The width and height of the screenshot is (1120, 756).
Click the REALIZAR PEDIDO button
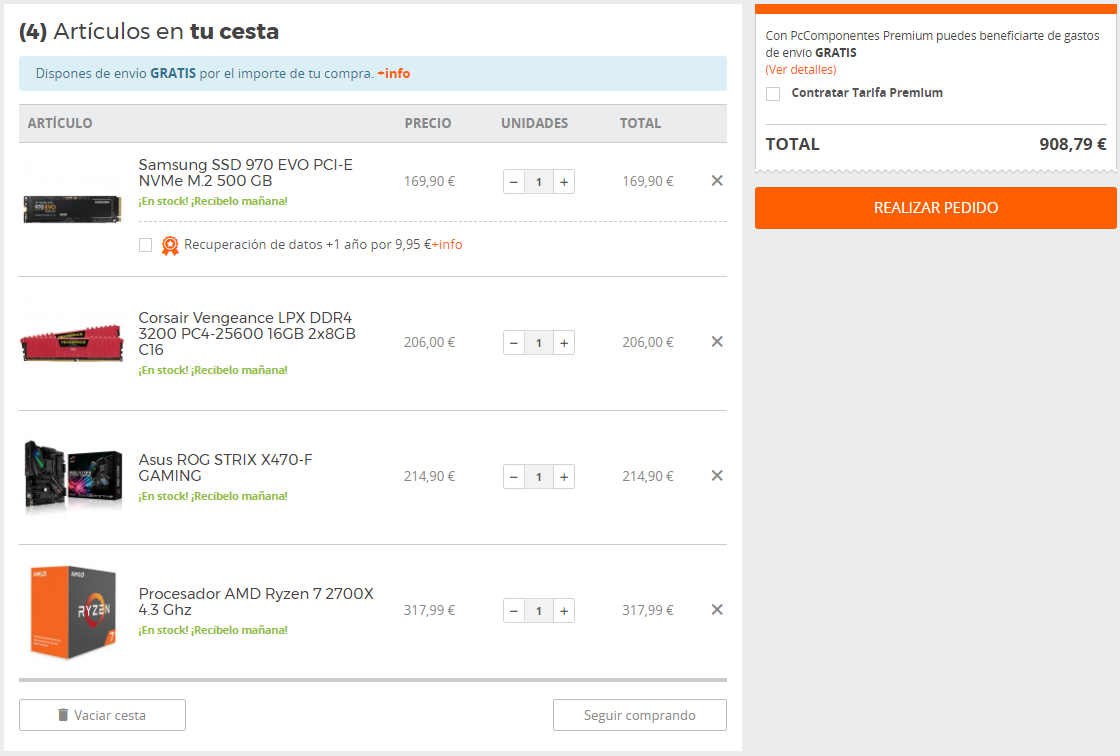[936, 208]
